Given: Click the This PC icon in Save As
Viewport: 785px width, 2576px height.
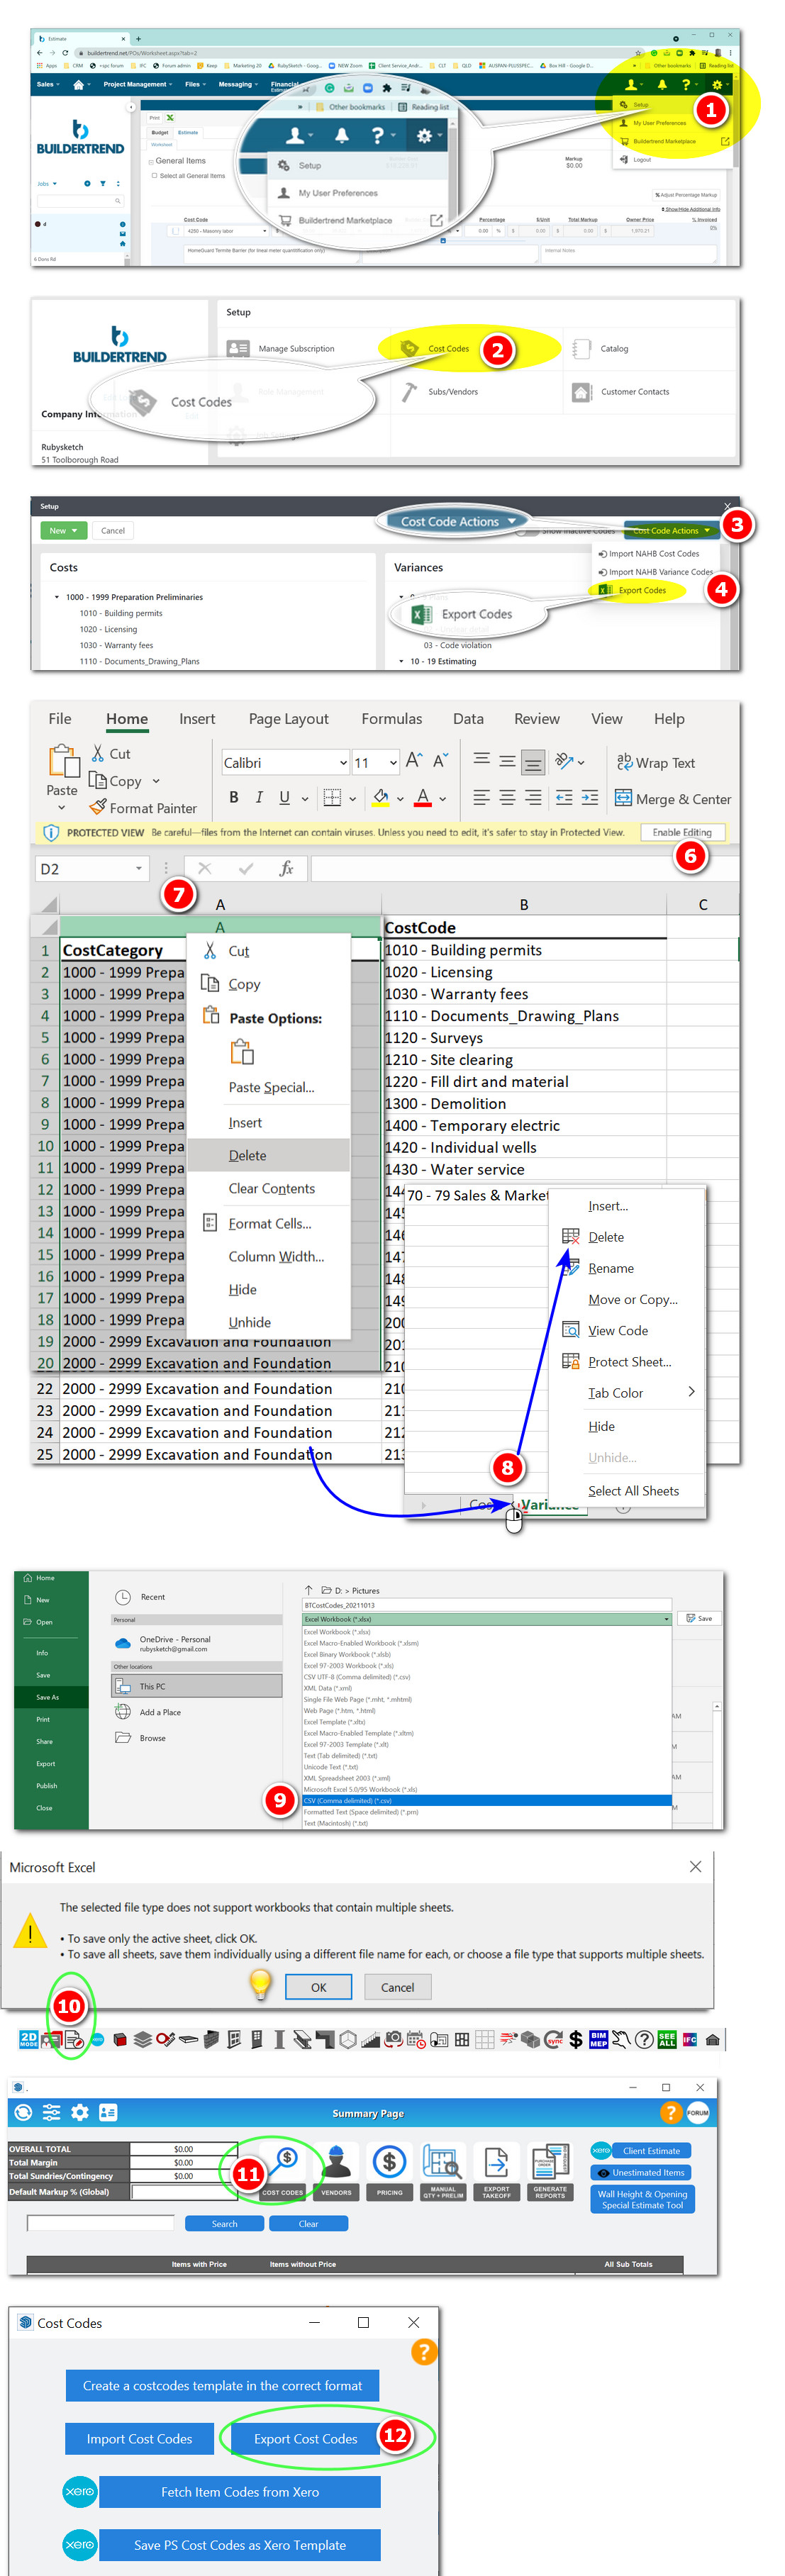Looking at the screenshot, I should point(123,1685).
